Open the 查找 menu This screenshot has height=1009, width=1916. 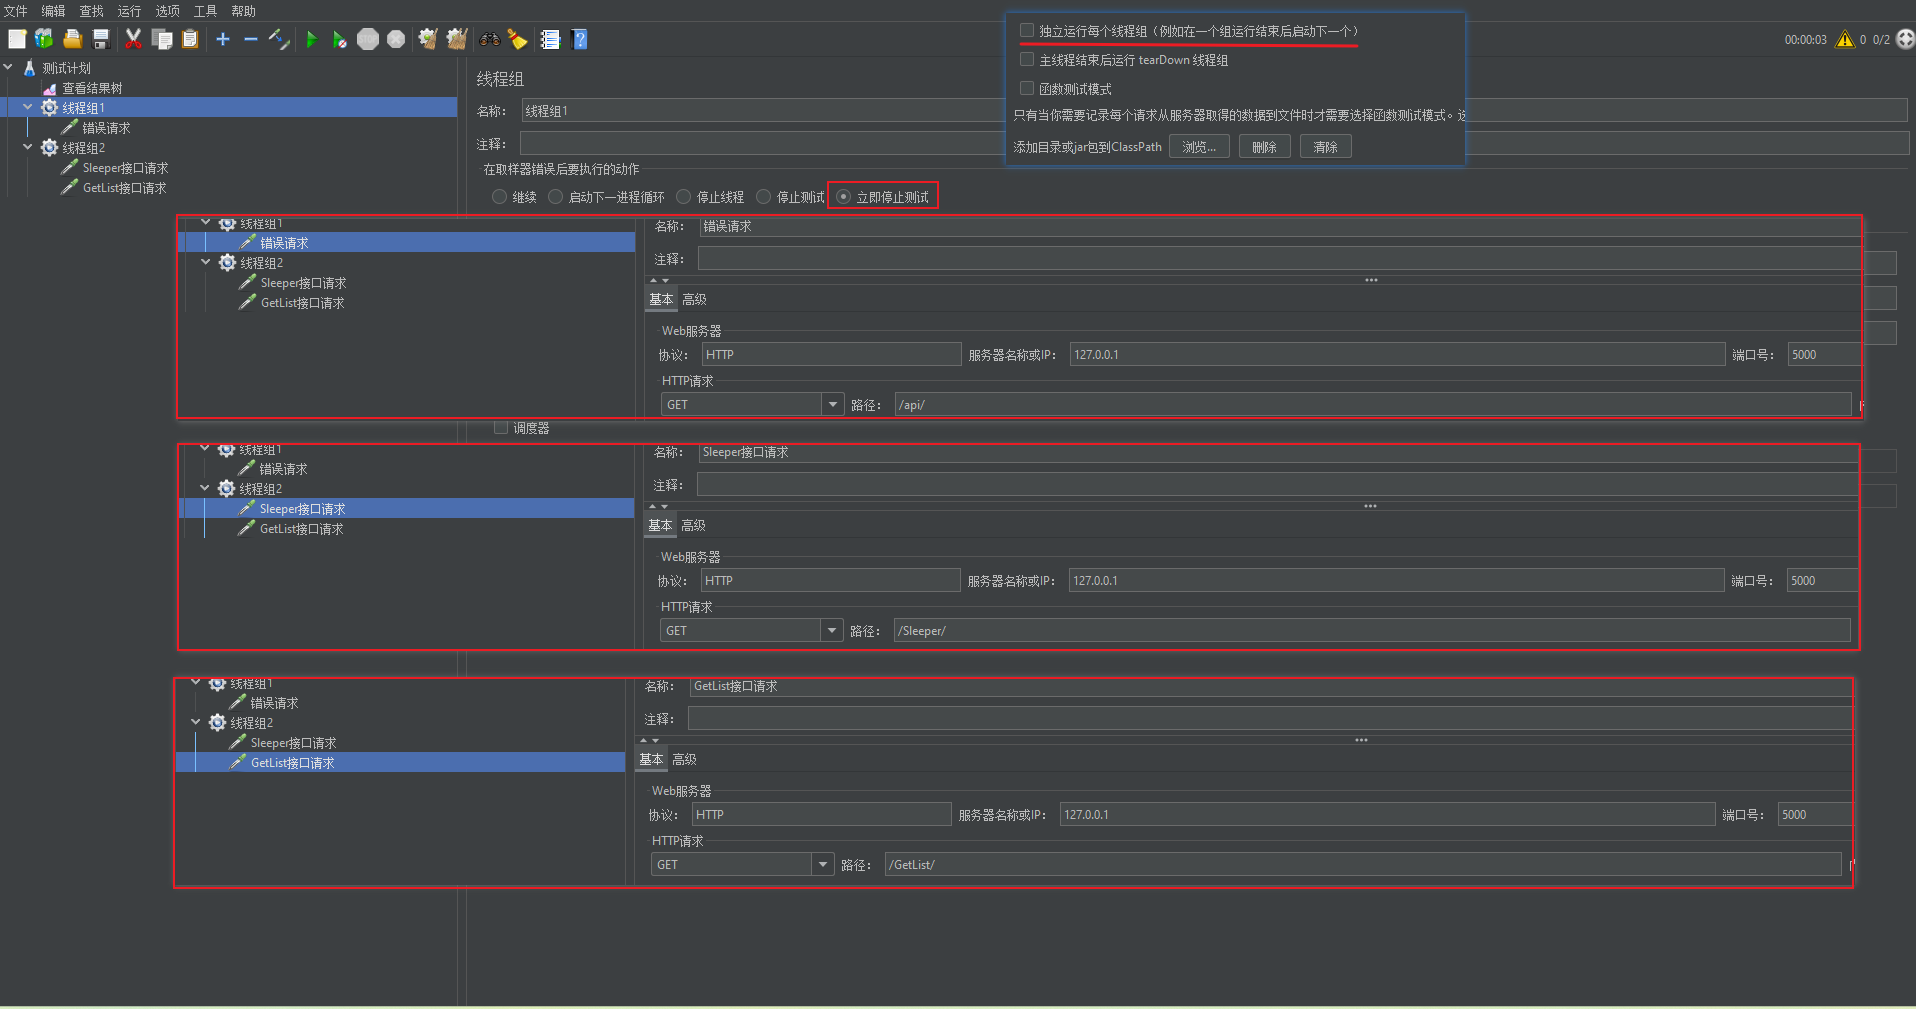(x=91, y=11)
